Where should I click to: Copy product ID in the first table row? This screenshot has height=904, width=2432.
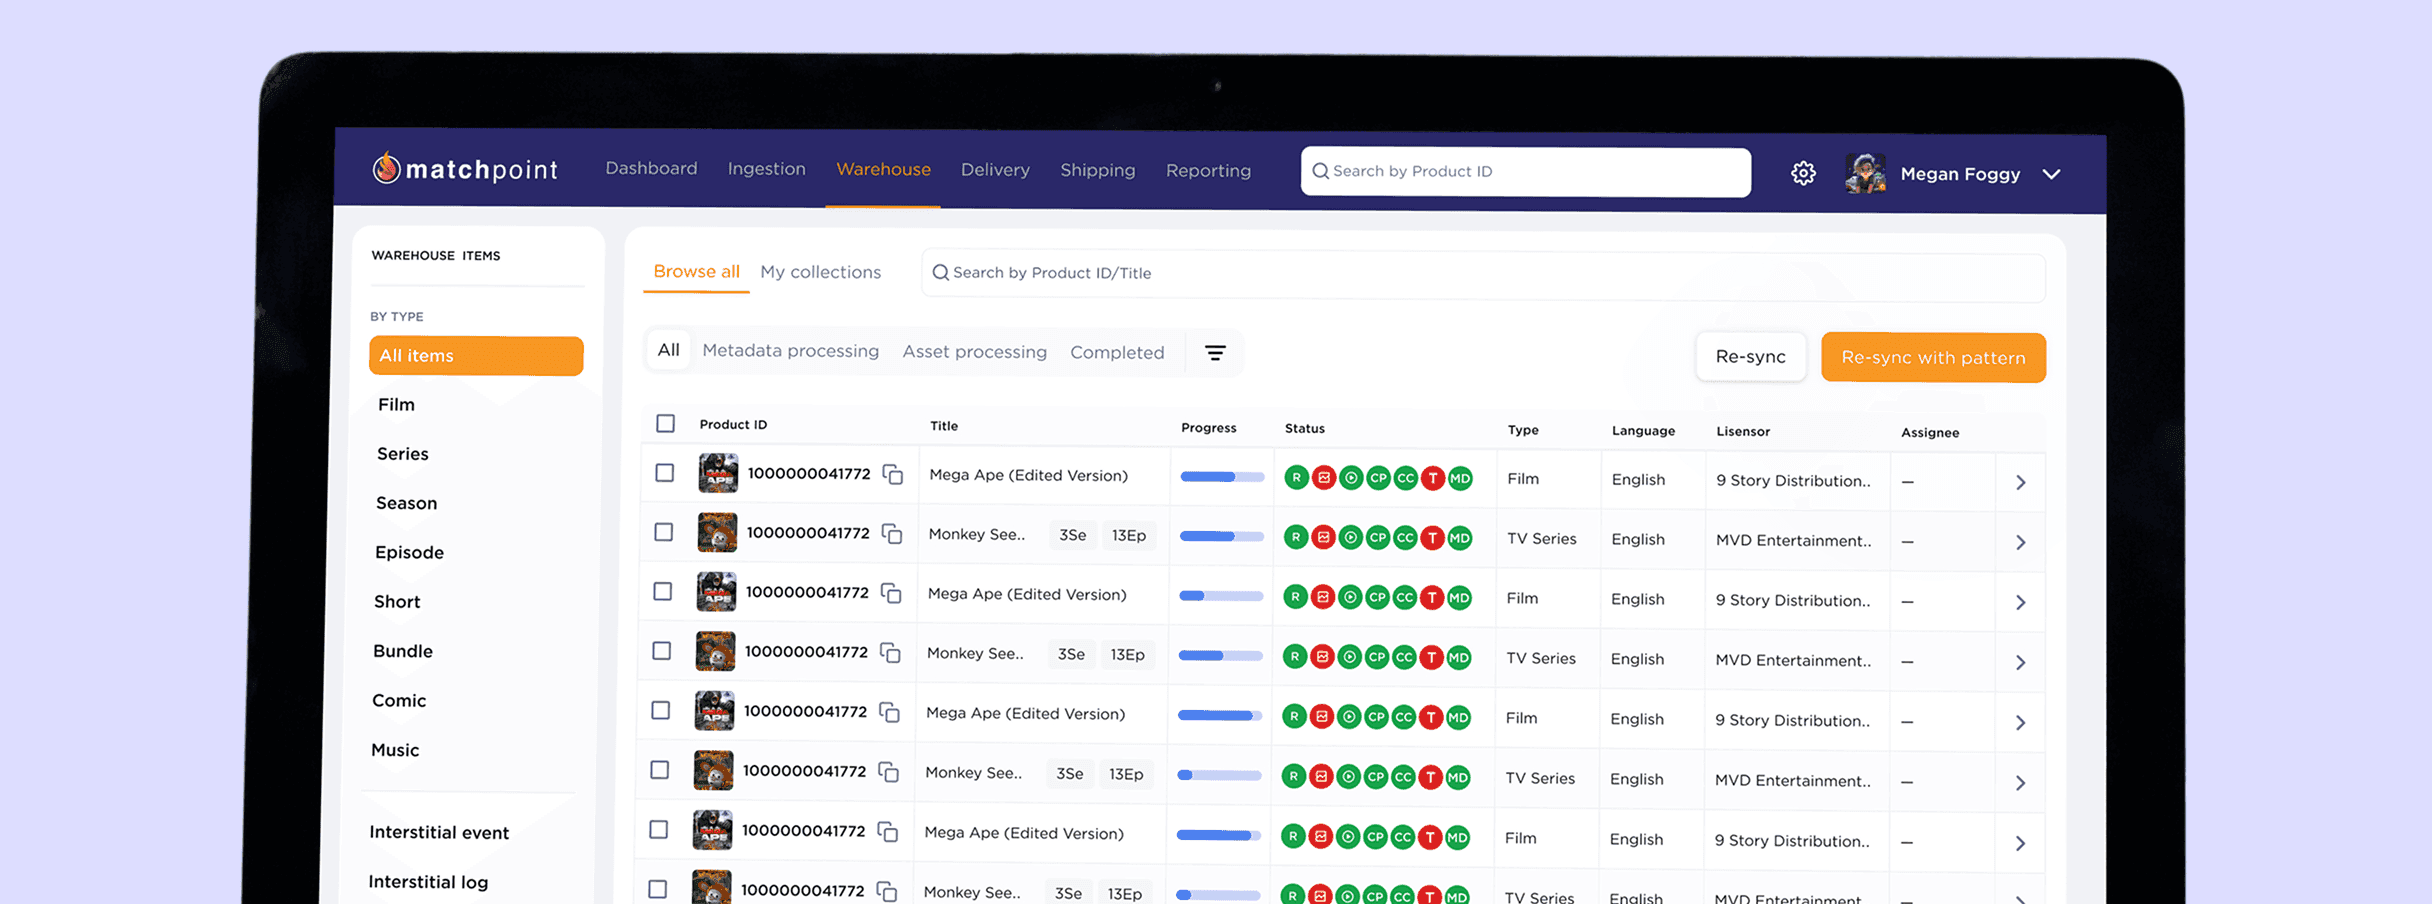893,474
